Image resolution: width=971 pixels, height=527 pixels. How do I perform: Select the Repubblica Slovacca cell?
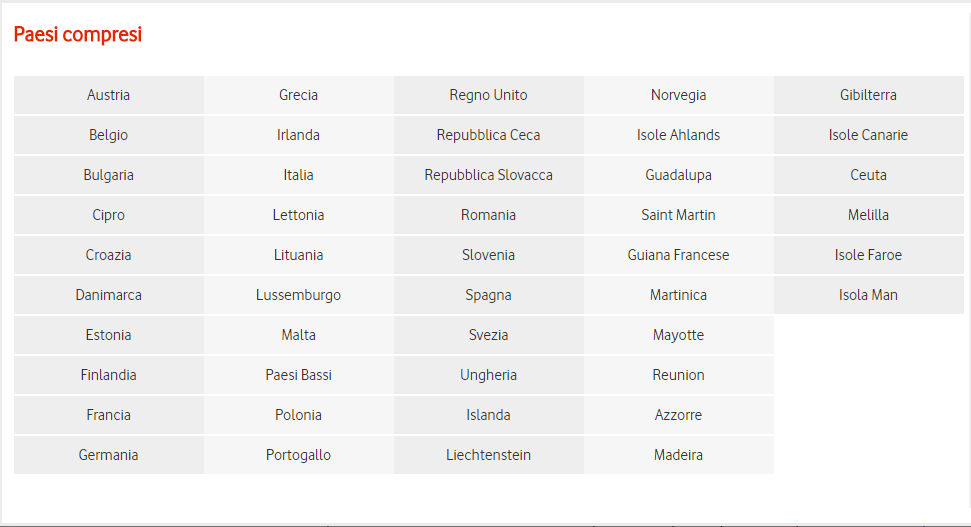coord(488,175)
